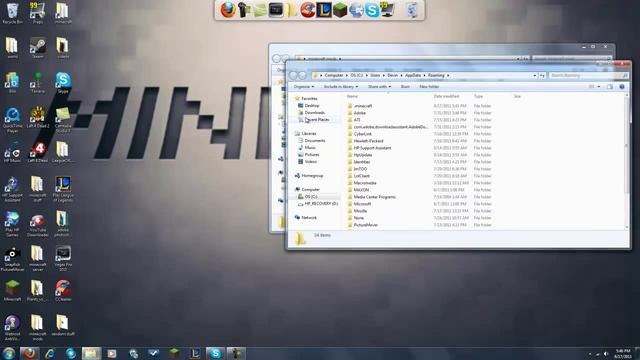Open minecraft server desktop folder
The height and width of the screenshot is (360, 640).
[38, 259]
